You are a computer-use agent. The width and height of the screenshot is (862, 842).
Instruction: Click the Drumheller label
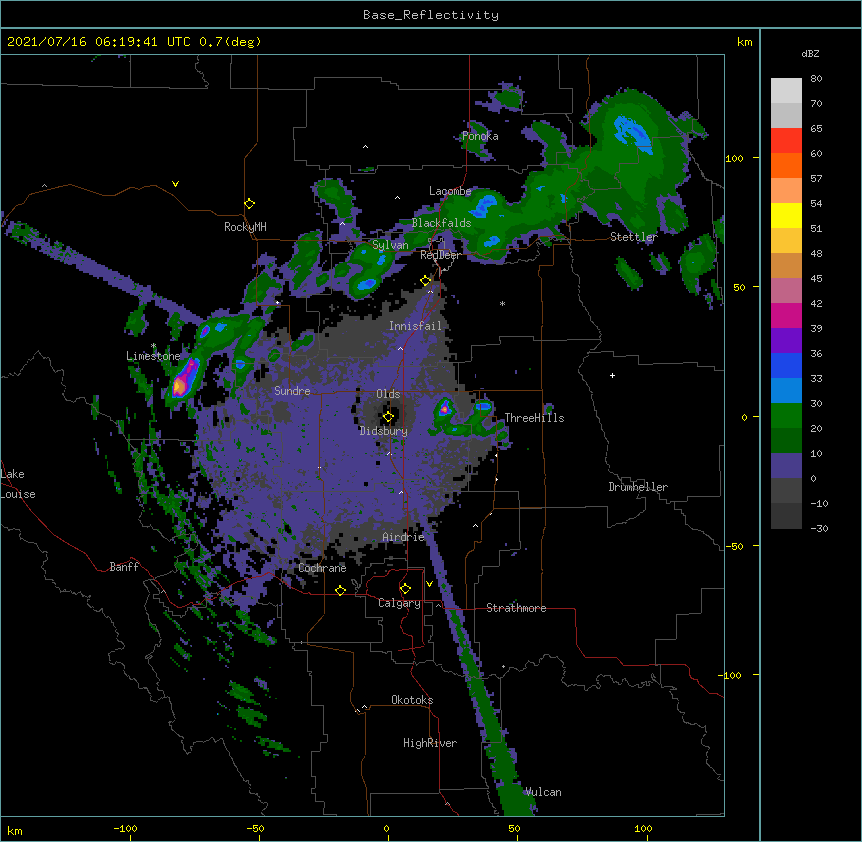638,487
